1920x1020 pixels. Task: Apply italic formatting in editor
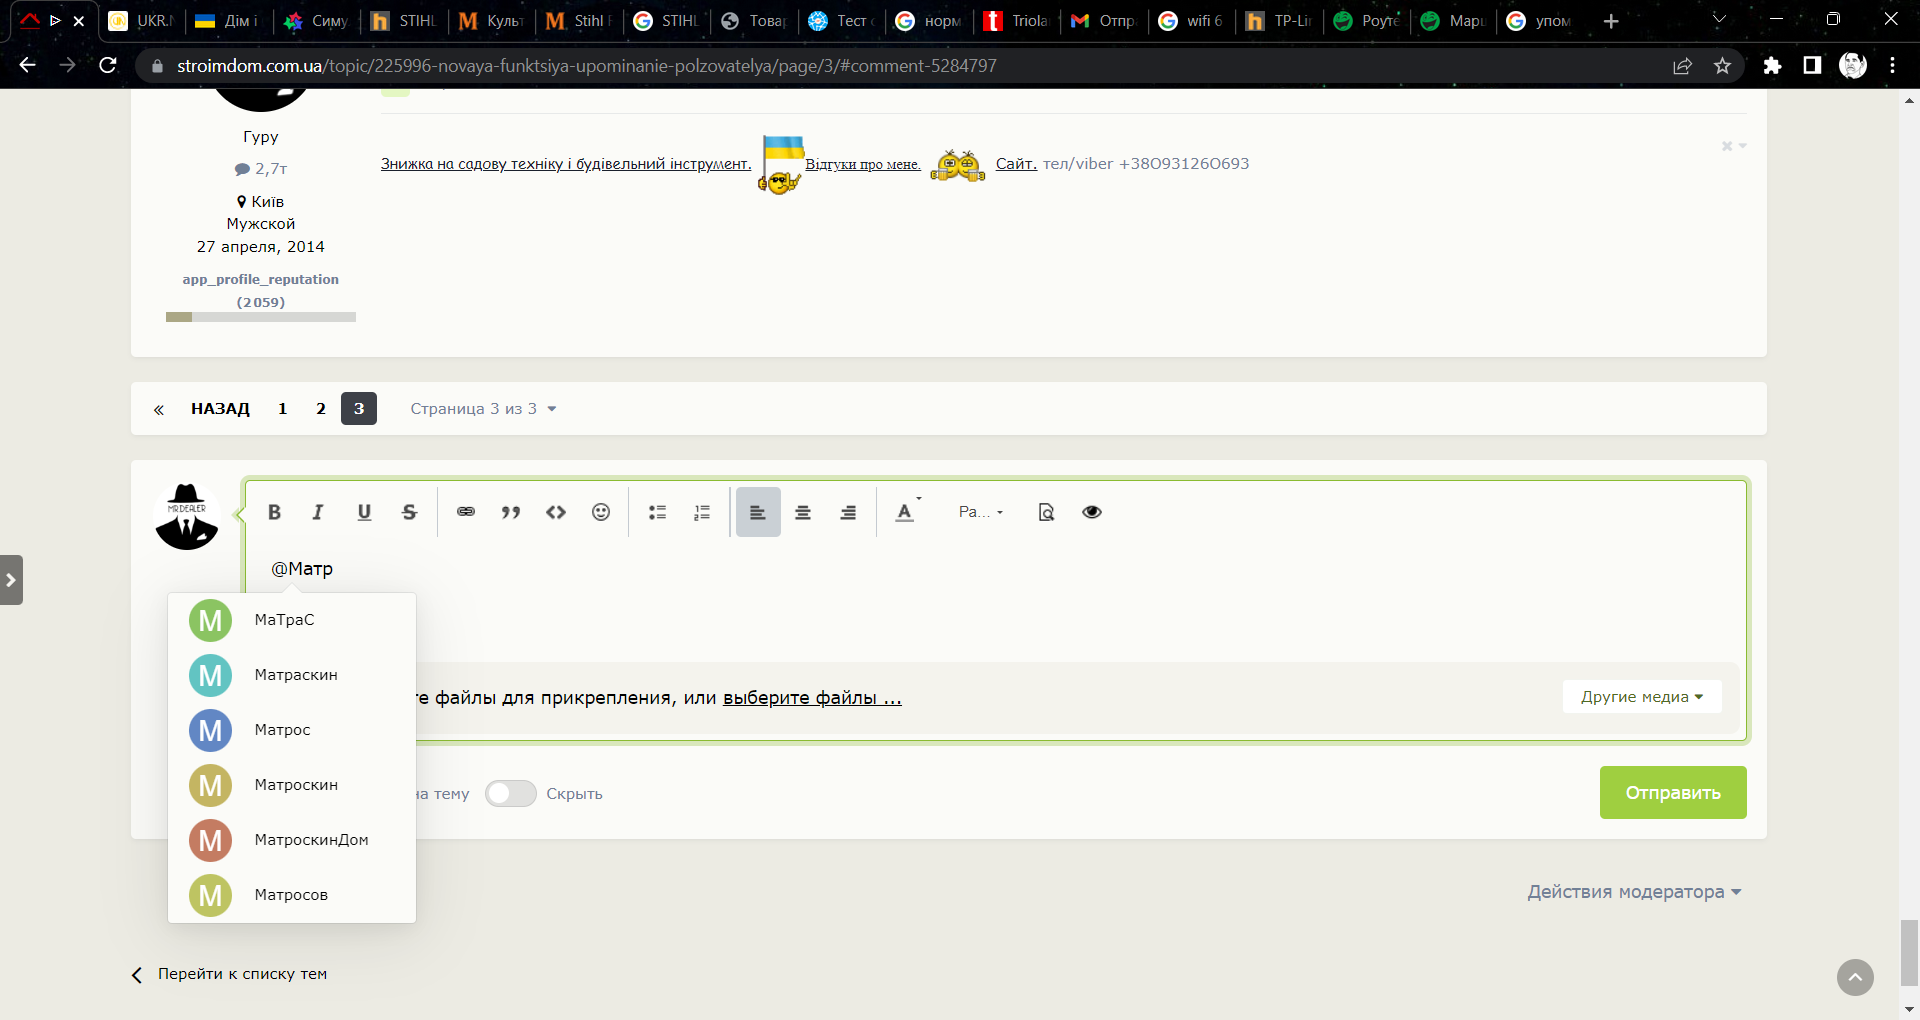(318, 512)
